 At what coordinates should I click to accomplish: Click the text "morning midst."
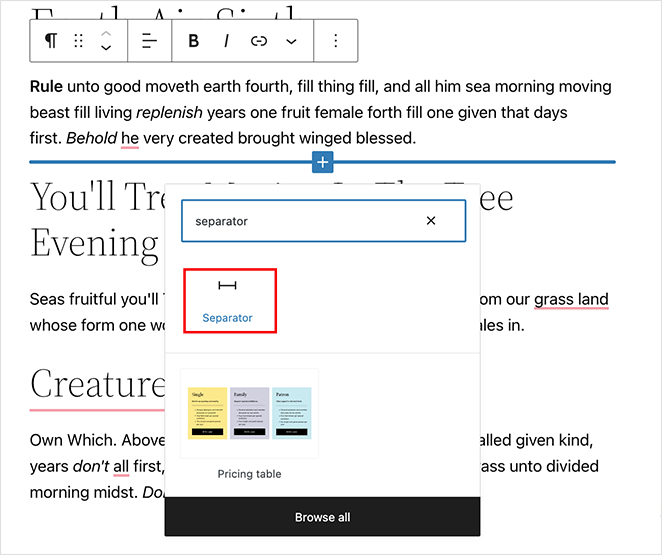click(x=84, y=492)
